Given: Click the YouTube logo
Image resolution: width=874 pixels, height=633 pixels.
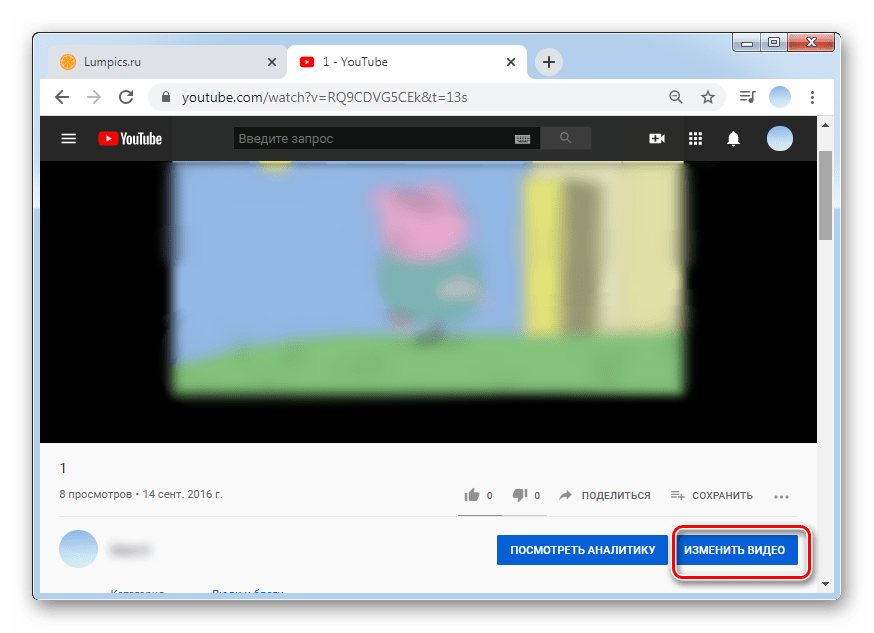Looking at the screenshot, I should (x=130, y=139).
